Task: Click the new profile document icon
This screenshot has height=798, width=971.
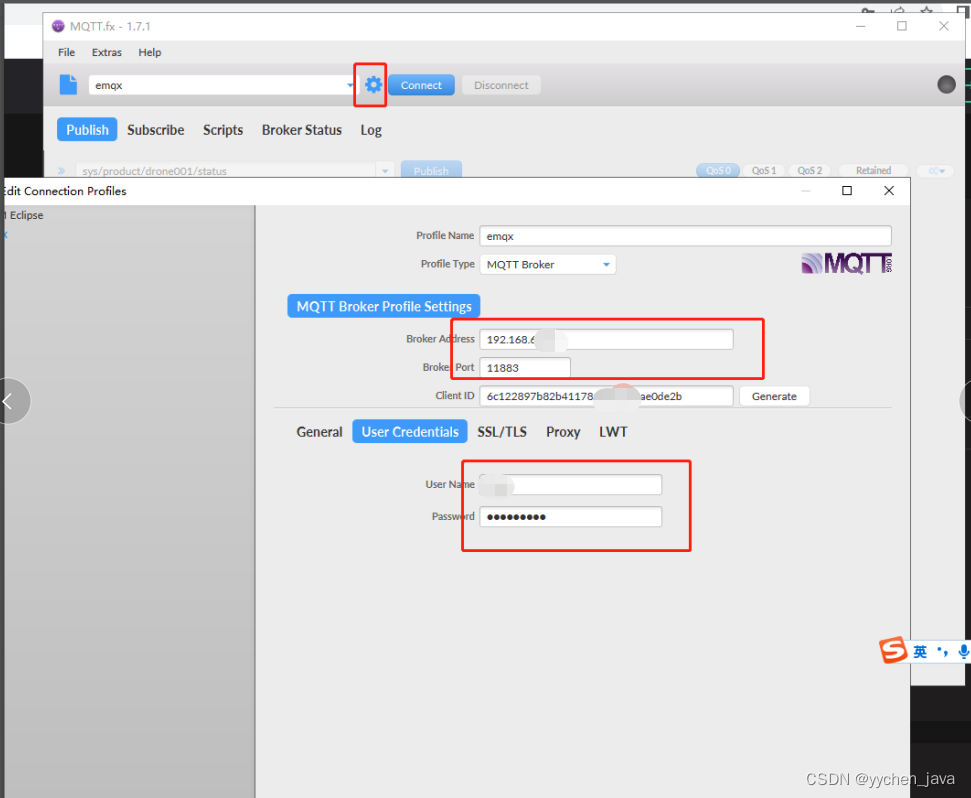Action: click(68, 85)
